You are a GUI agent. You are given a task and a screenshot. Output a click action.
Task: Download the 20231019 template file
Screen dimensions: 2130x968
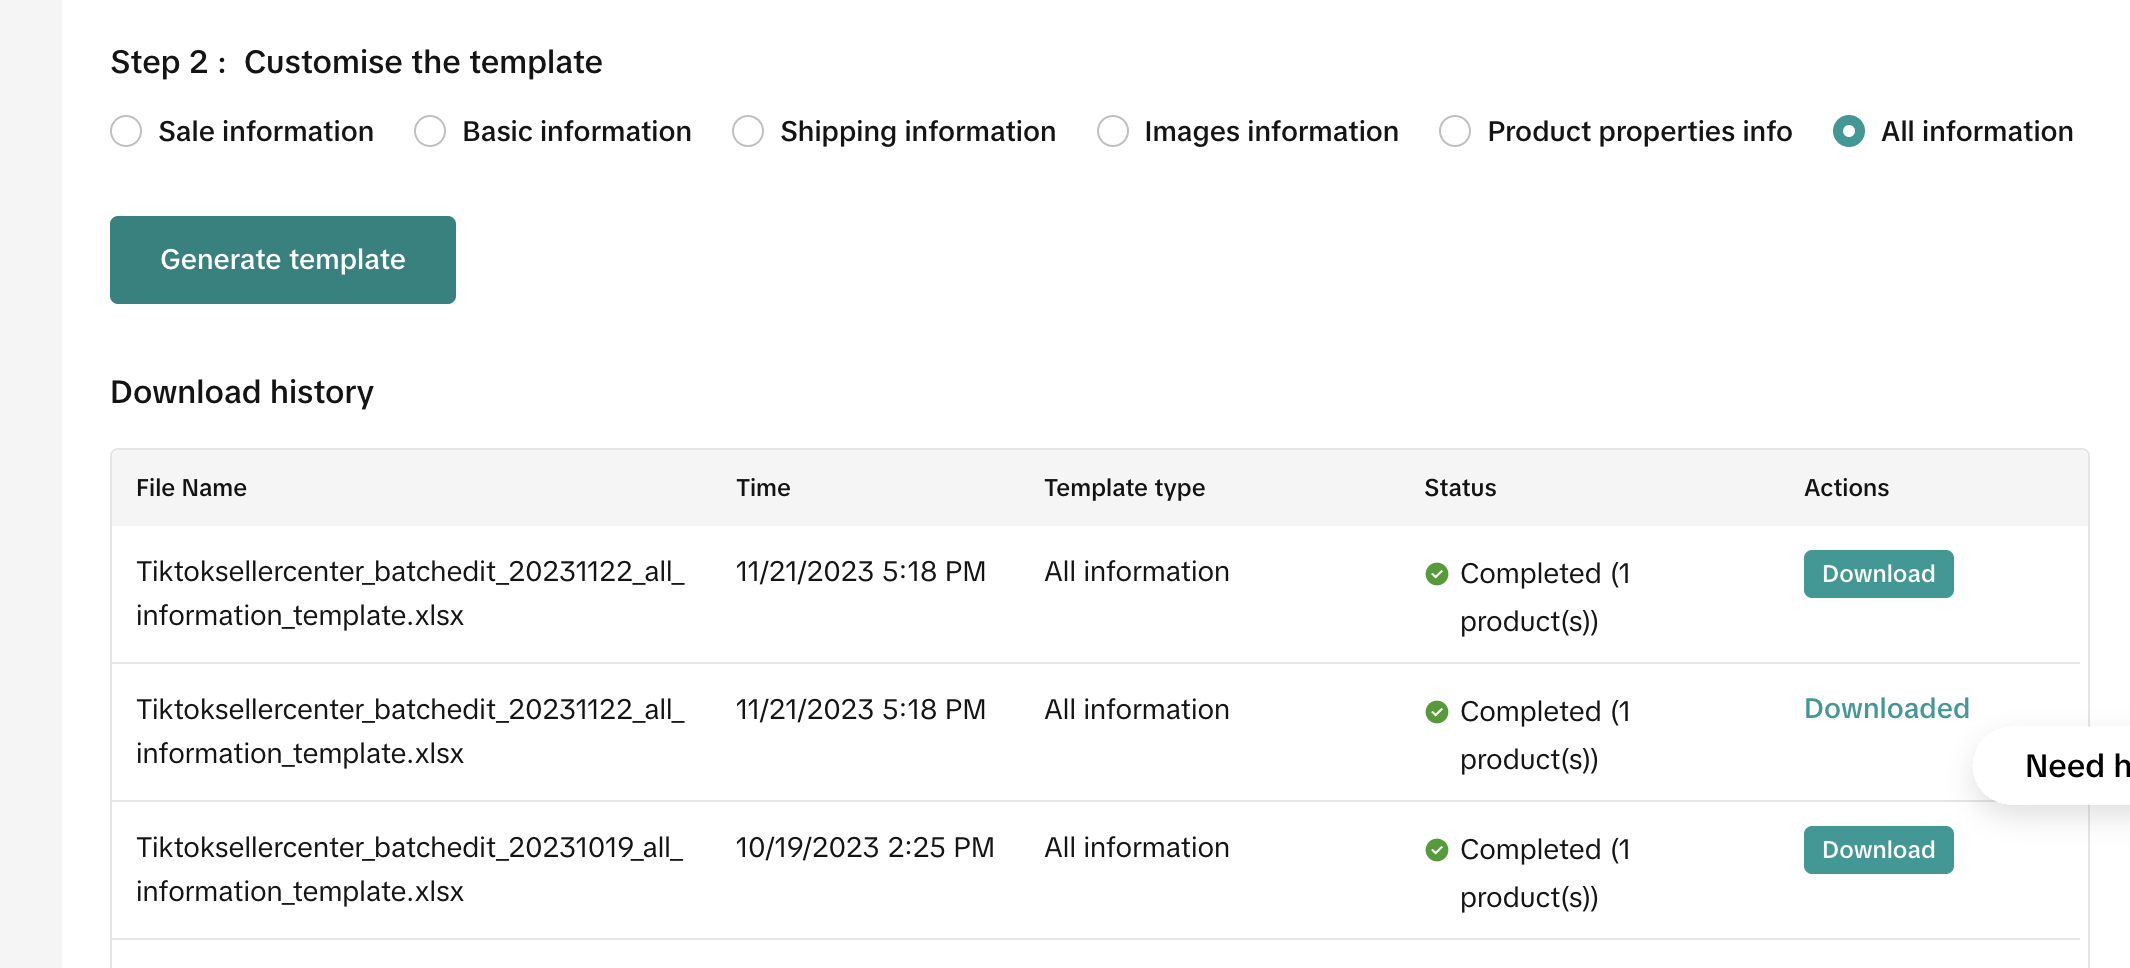pos(1878,850)
